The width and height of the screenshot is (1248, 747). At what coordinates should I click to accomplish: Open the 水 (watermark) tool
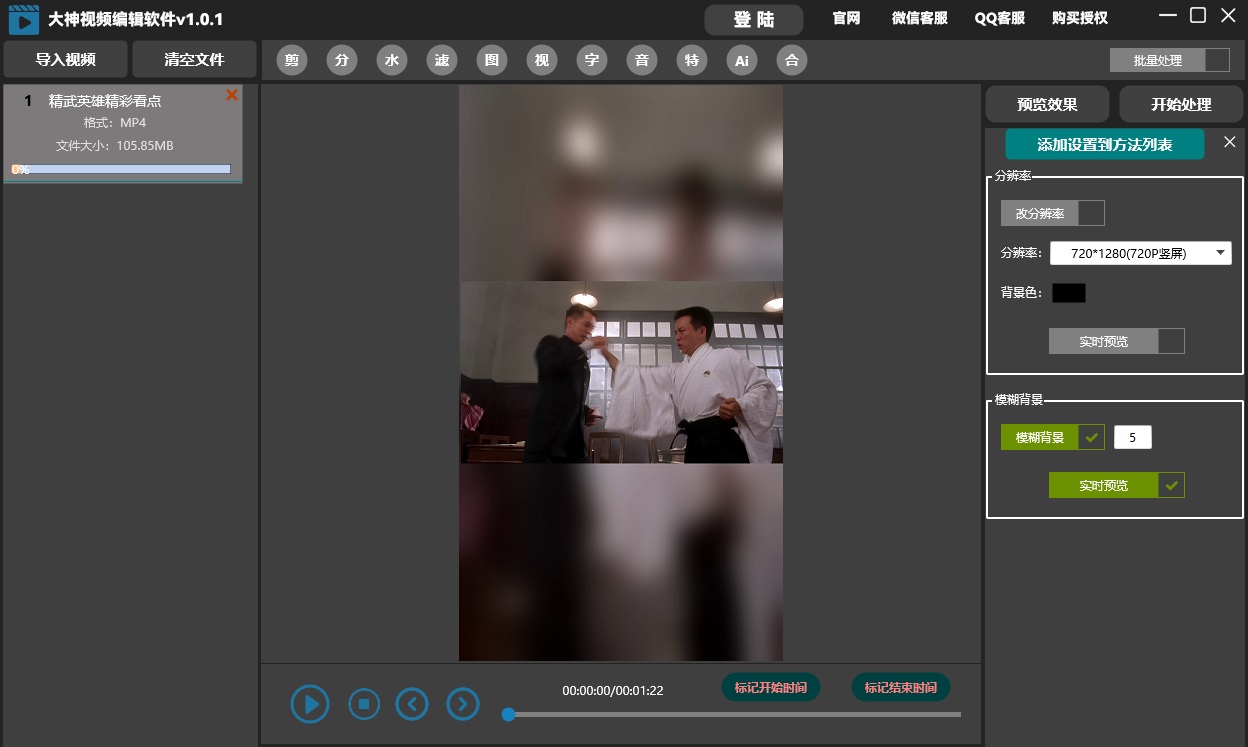coord(392,61)
